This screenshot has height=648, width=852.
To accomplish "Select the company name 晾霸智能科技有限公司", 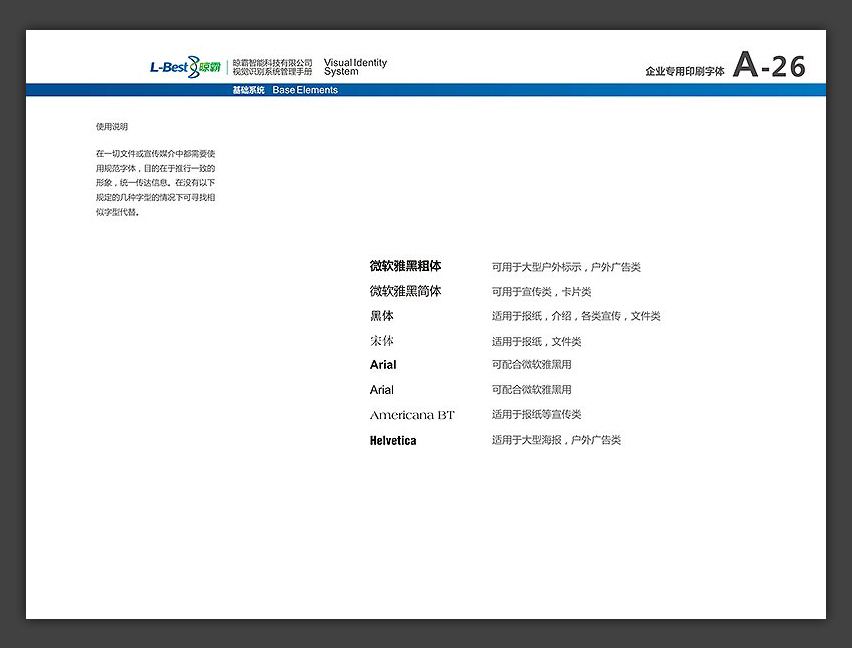I will point(272,62).
